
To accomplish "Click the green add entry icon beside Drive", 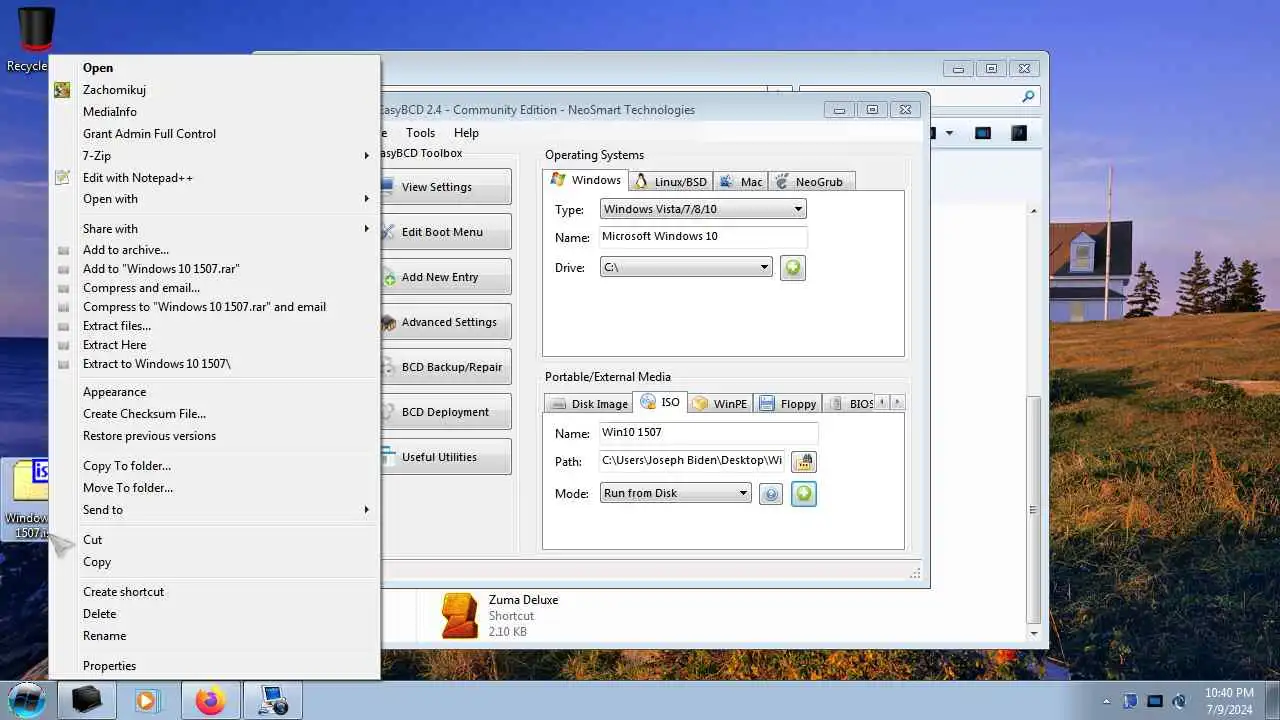I will [793, 268].
